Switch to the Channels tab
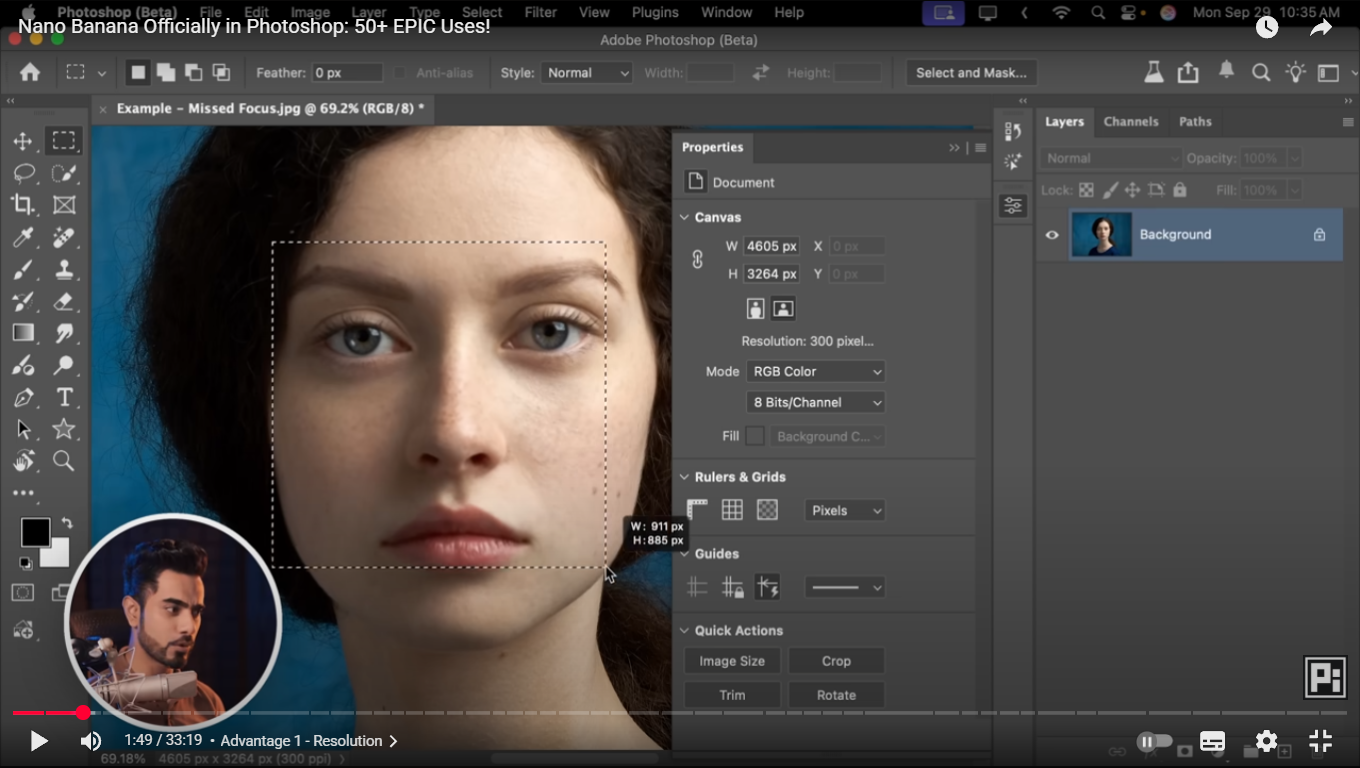 point(1130,122)
